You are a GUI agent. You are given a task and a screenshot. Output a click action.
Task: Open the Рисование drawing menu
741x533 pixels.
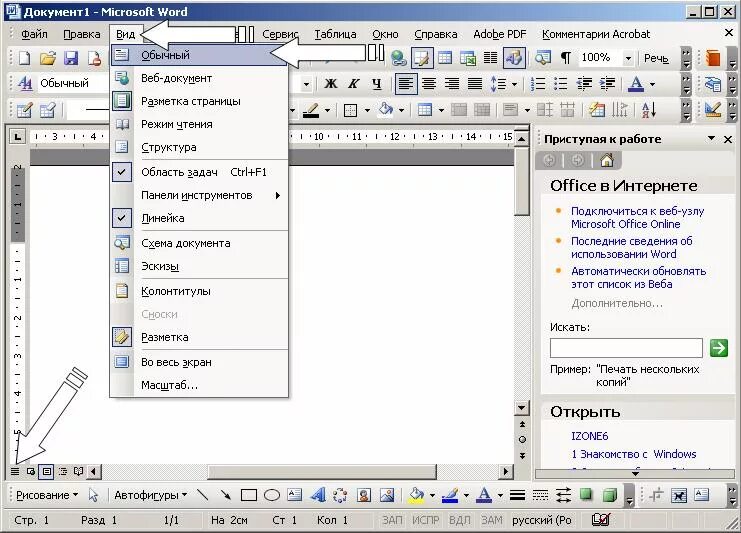click(46, 495)
